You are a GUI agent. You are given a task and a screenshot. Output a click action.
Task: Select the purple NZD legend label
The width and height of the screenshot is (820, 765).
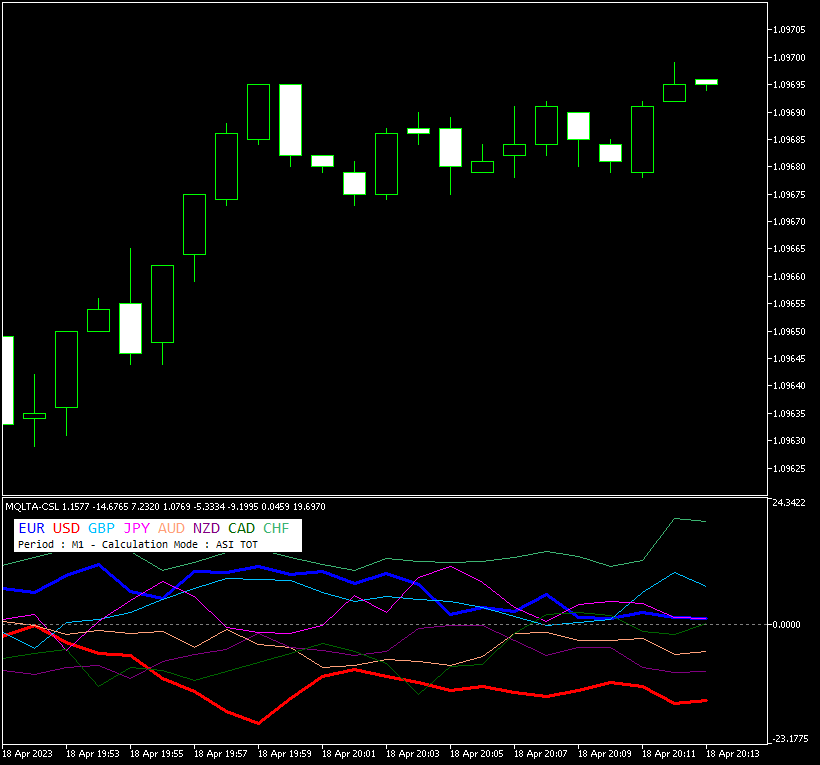click(207, 528)
